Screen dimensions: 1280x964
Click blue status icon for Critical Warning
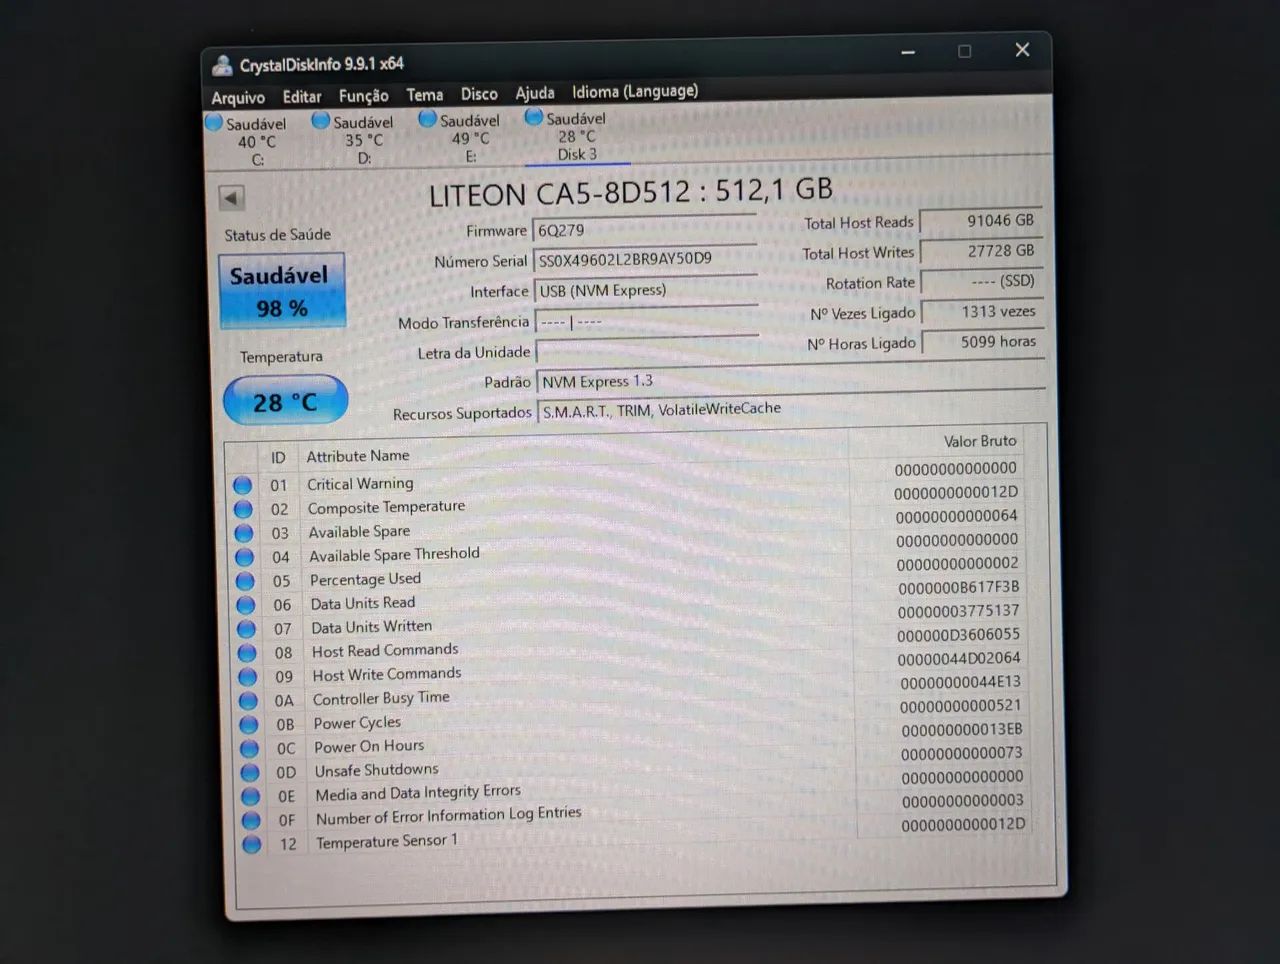242,485
